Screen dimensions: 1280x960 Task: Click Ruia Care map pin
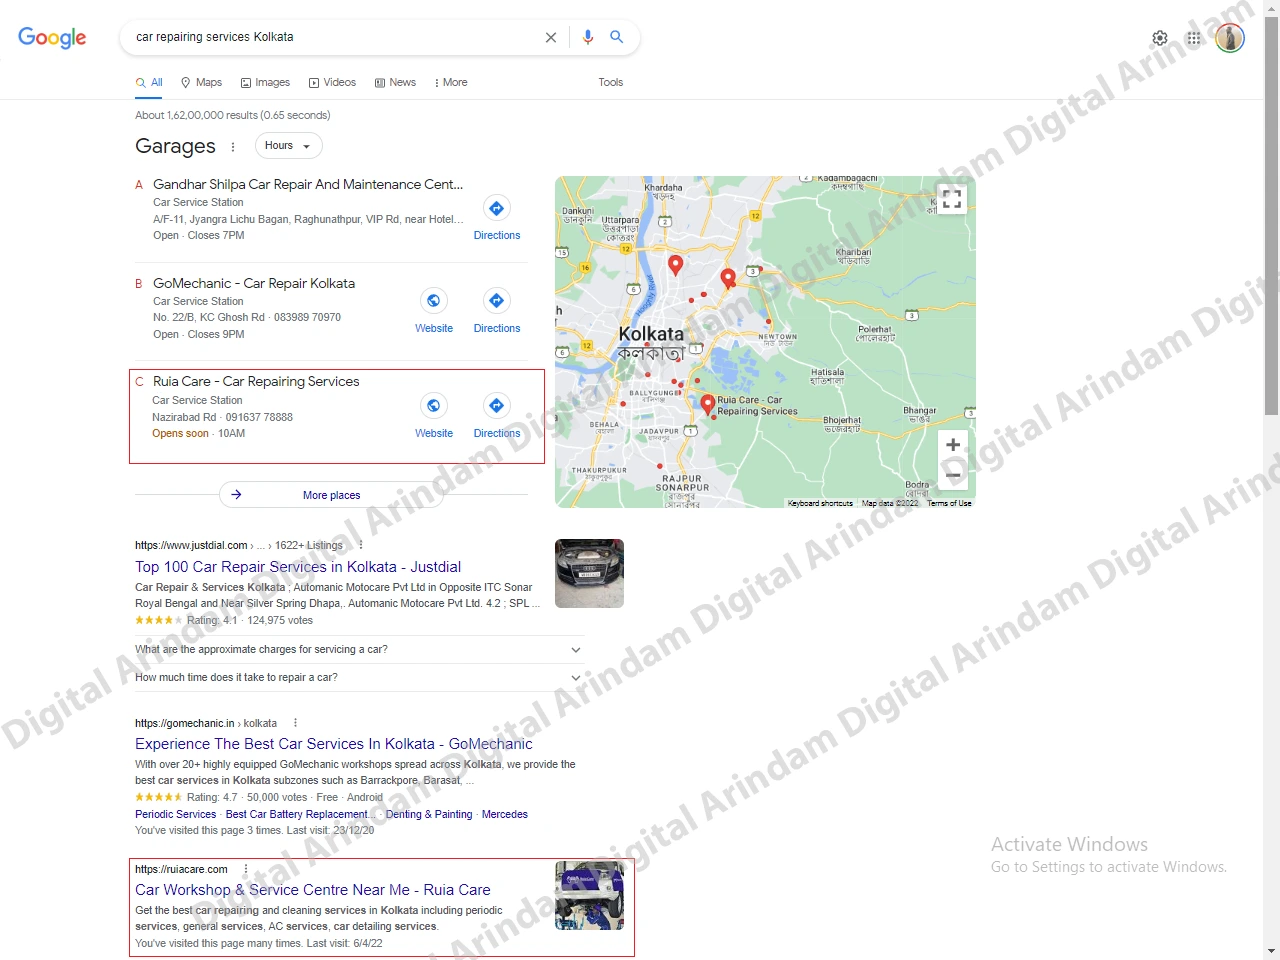point(708,404)
